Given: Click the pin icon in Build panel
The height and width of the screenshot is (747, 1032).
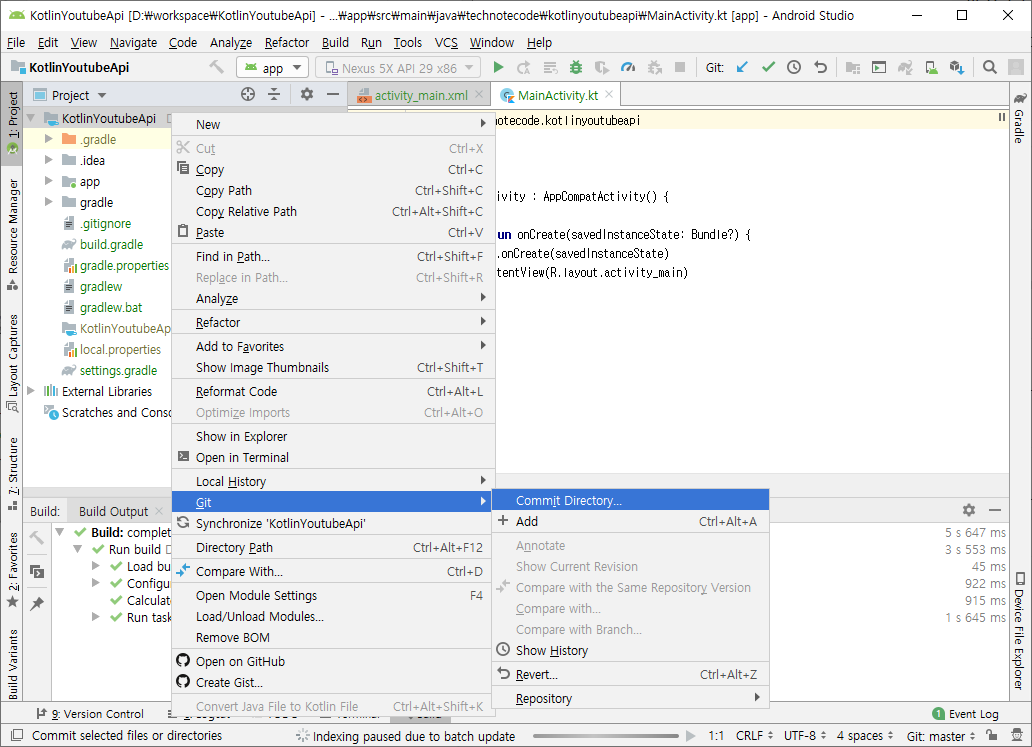Looking at the screenshot, I should coord(37,603).
